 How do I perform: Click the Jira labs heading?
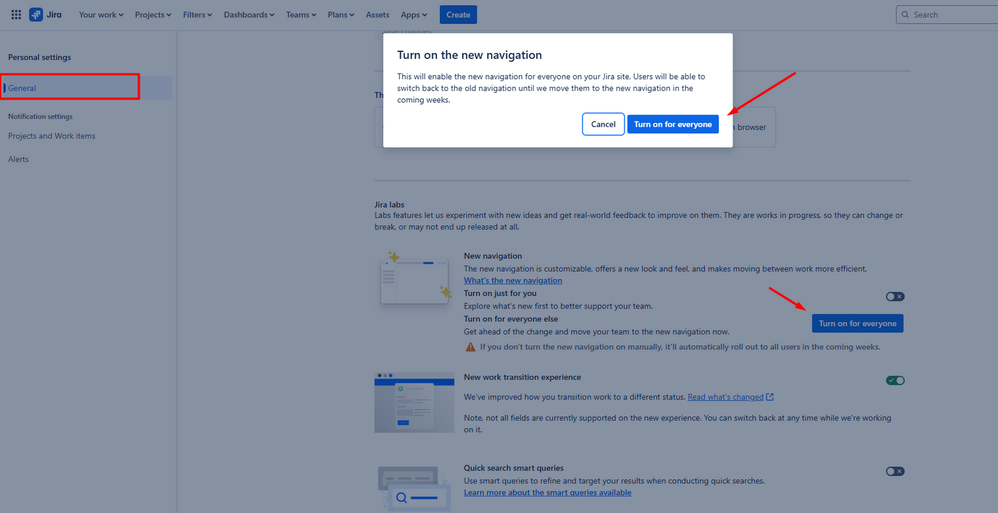click(390, 205)
